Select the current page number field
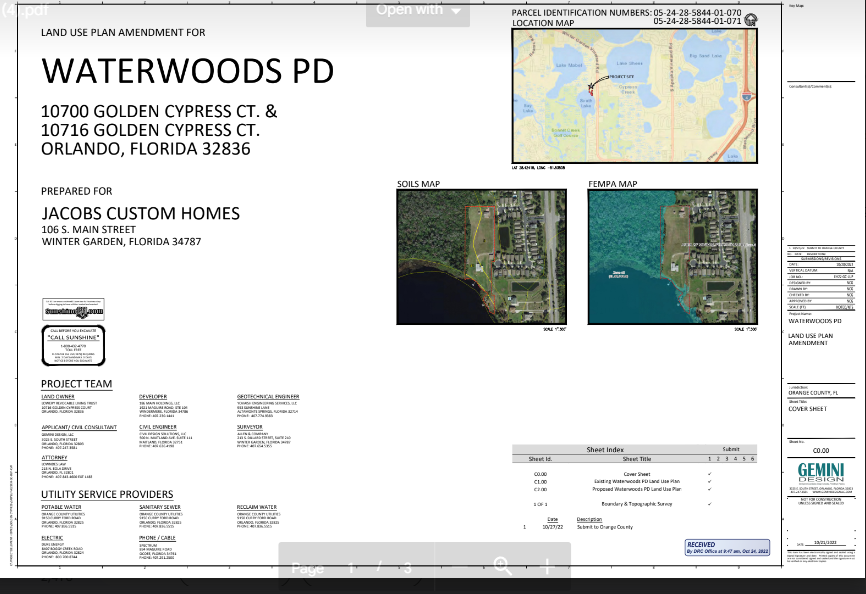 (351, 568)
